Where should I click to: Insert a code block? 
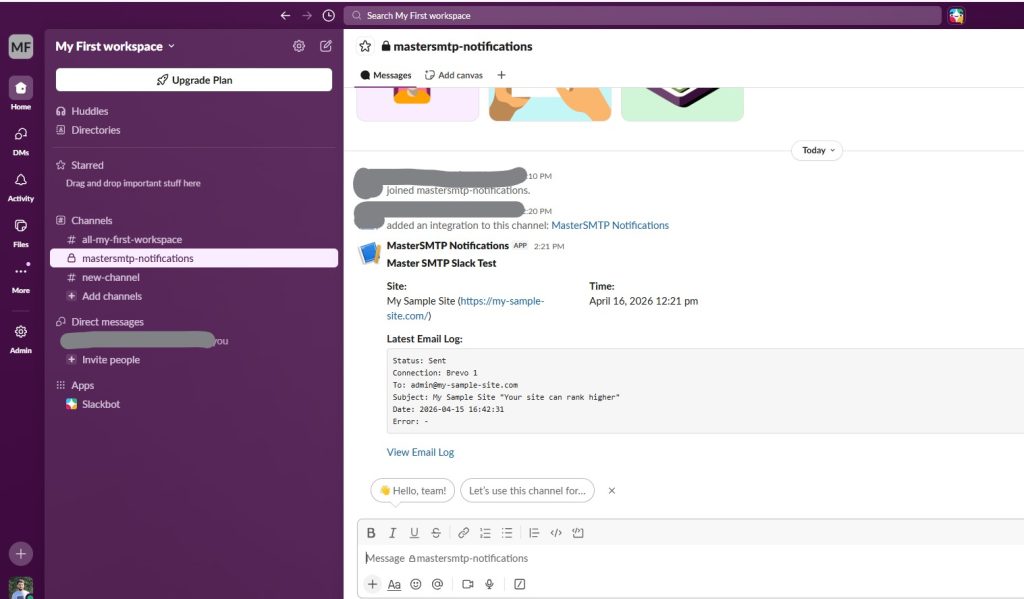point(577,533)
